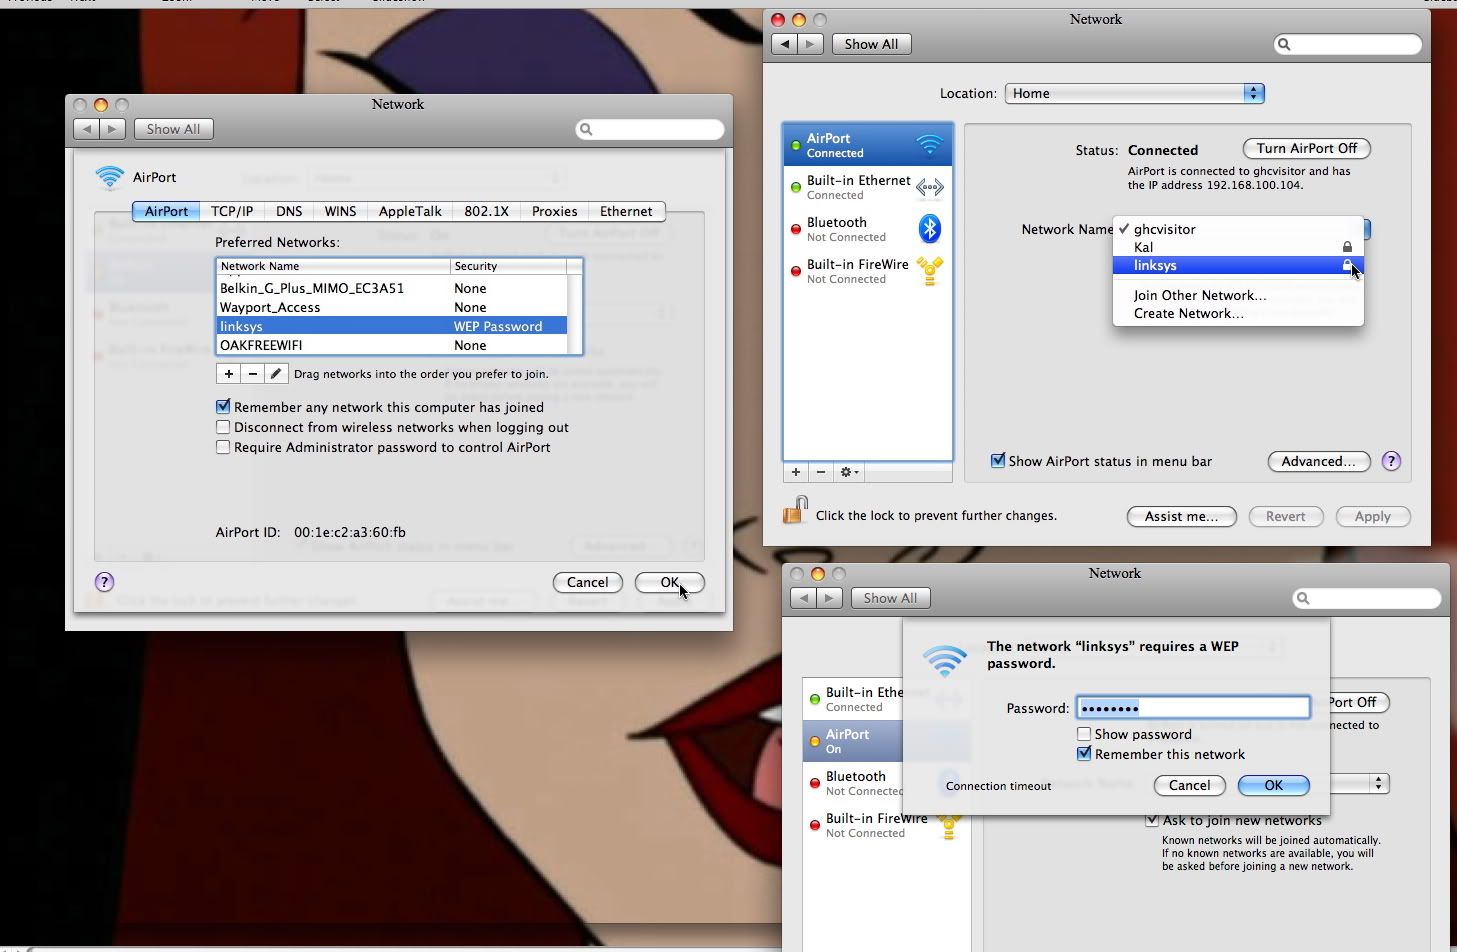Go forward in the bottom-right Network window

pyautogui.click(x=830, y=598)
